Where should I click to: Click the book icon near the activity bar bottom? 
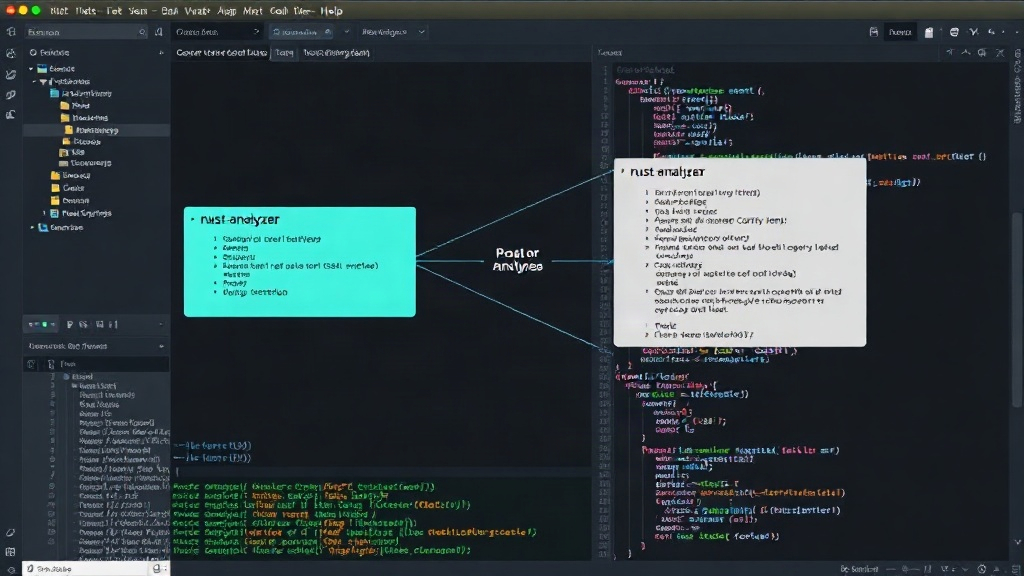(x=11, y=552)
